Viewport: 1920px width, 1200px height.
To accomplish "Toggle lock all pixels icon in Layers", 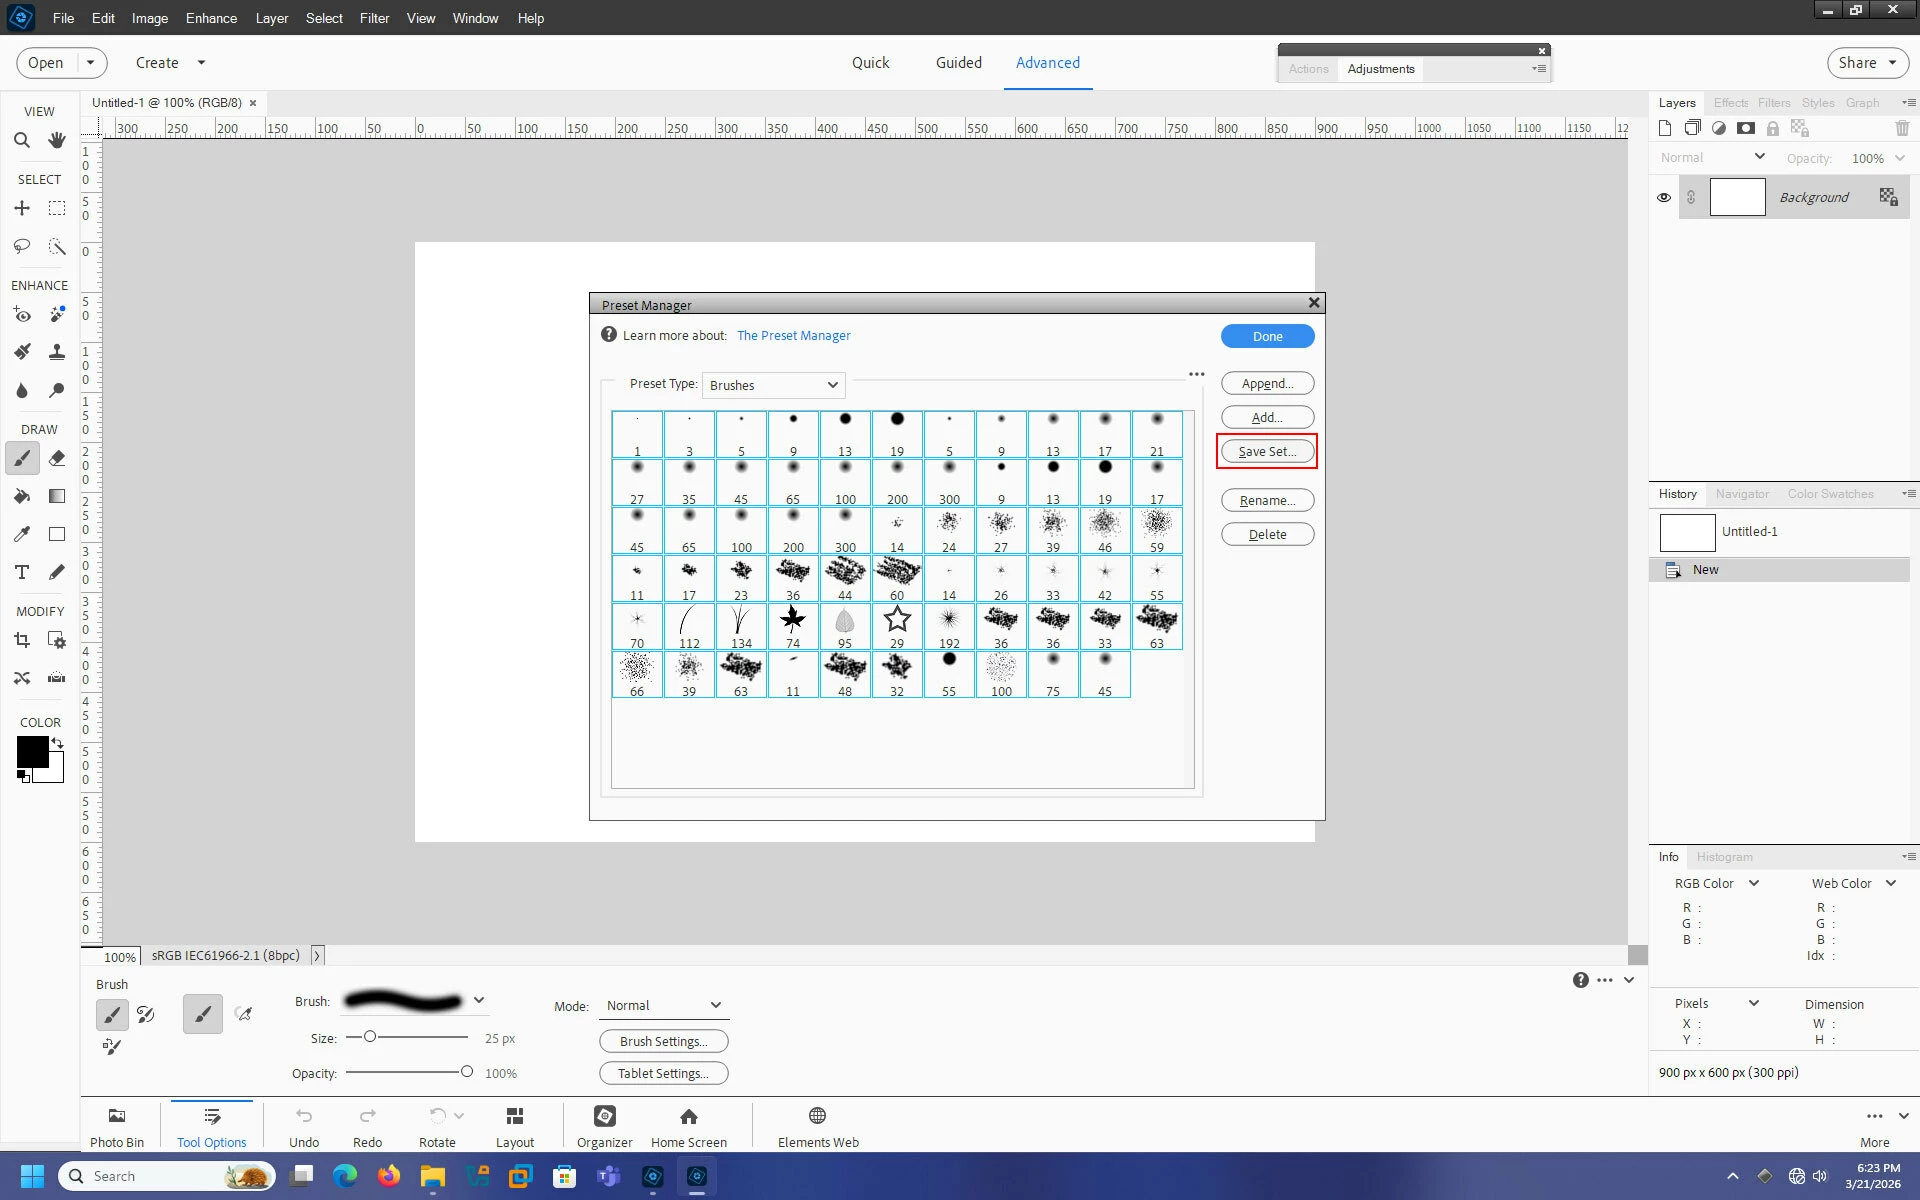I will click(x=1772, y=128).
